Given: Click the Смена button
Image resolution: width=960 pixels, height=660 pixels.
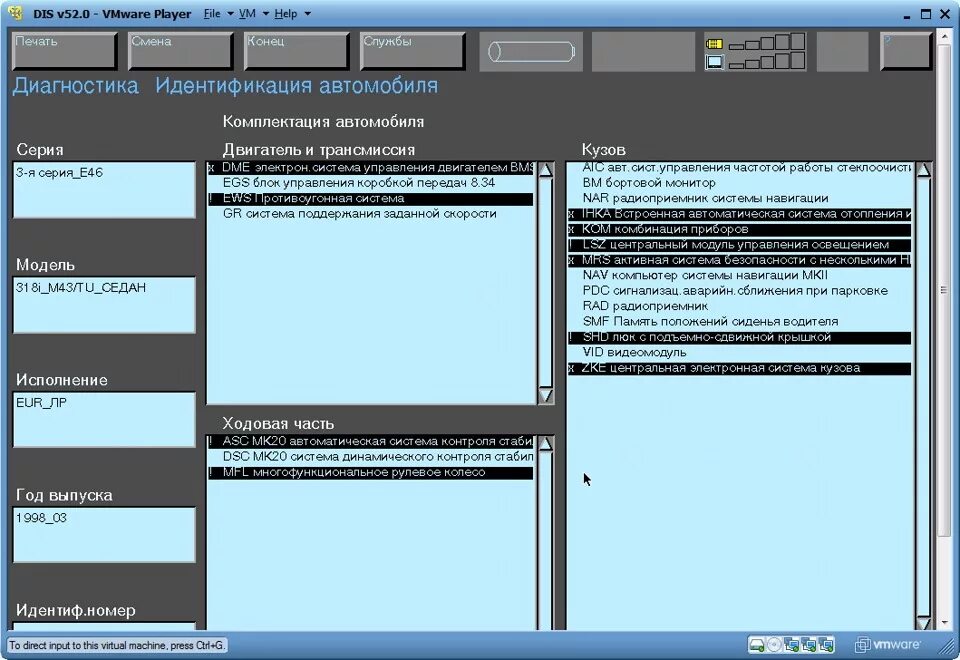Looking at the screenshot, I should [181, 51].
